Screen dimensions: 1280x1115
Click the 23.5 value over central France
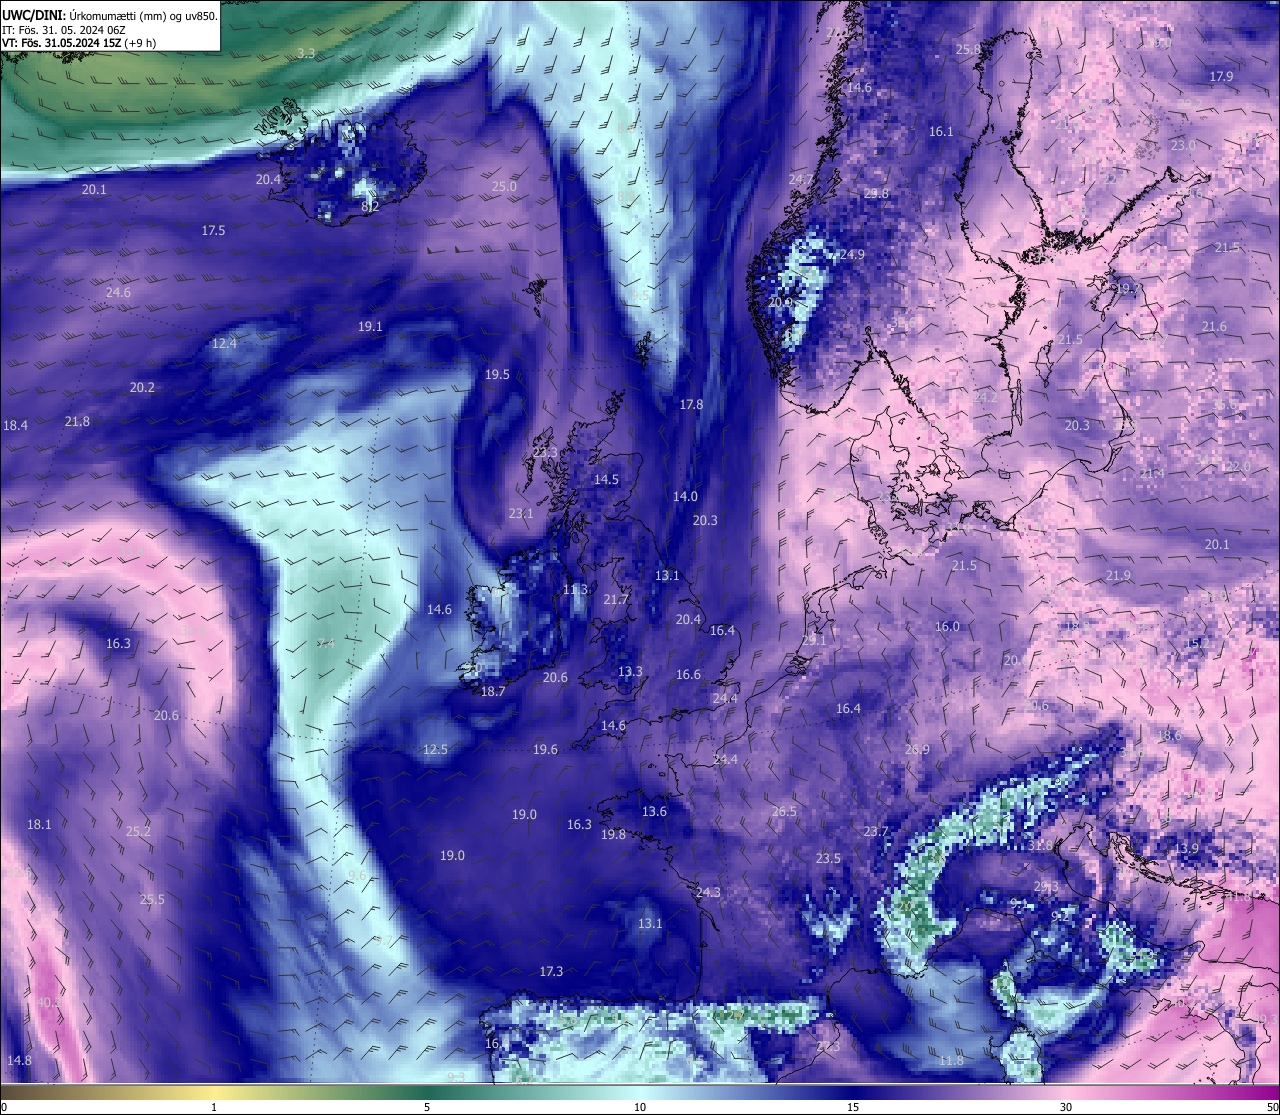[x=828, y=858]
